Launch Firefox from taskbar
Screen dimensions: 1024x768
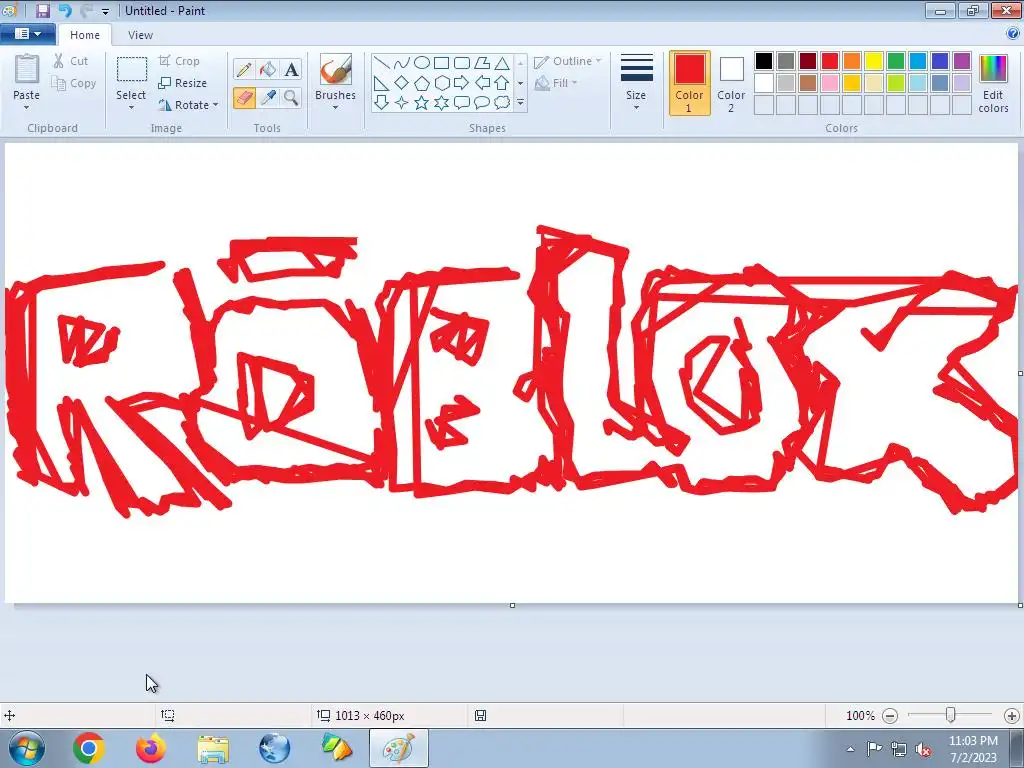click(x=151, y=748)
